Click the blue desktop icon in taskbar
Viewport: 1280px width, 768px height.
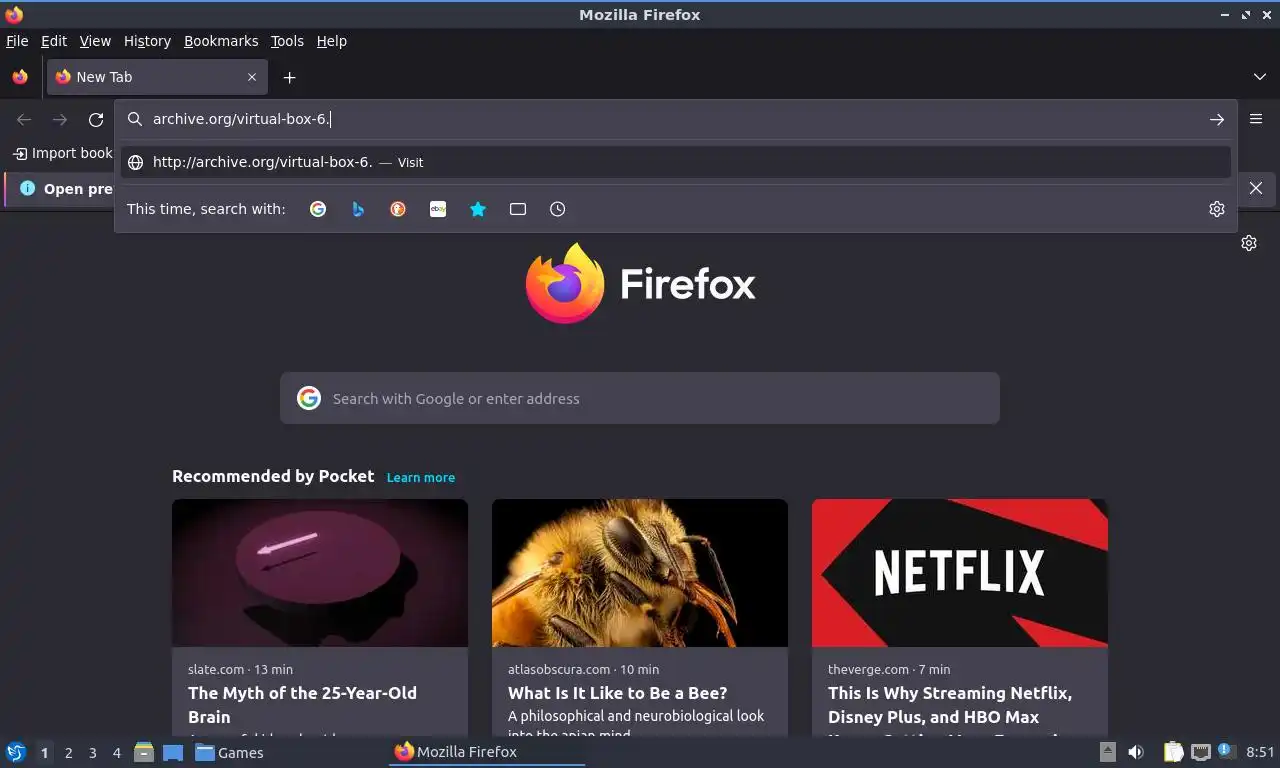[x=173, y=752]
